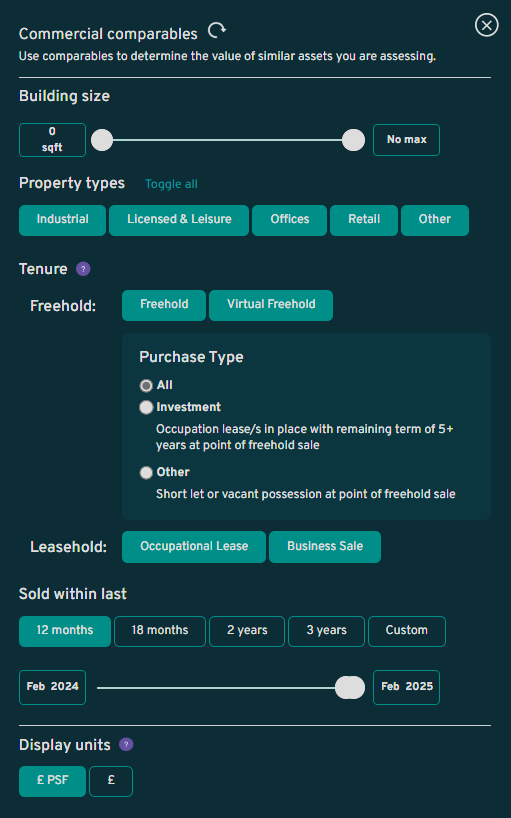Toggle the Retail property type
This screenshot has width=511, height=818.
point(364,220)
